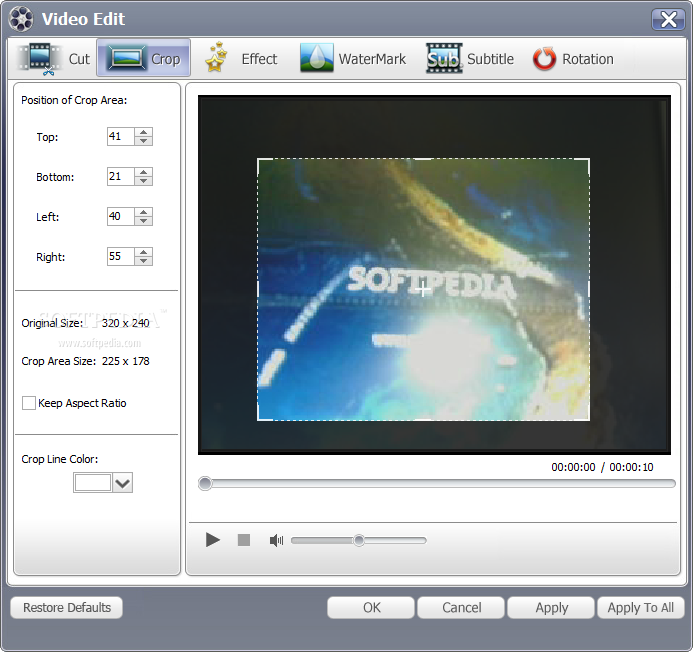Decrease the Left crop value

143,221
